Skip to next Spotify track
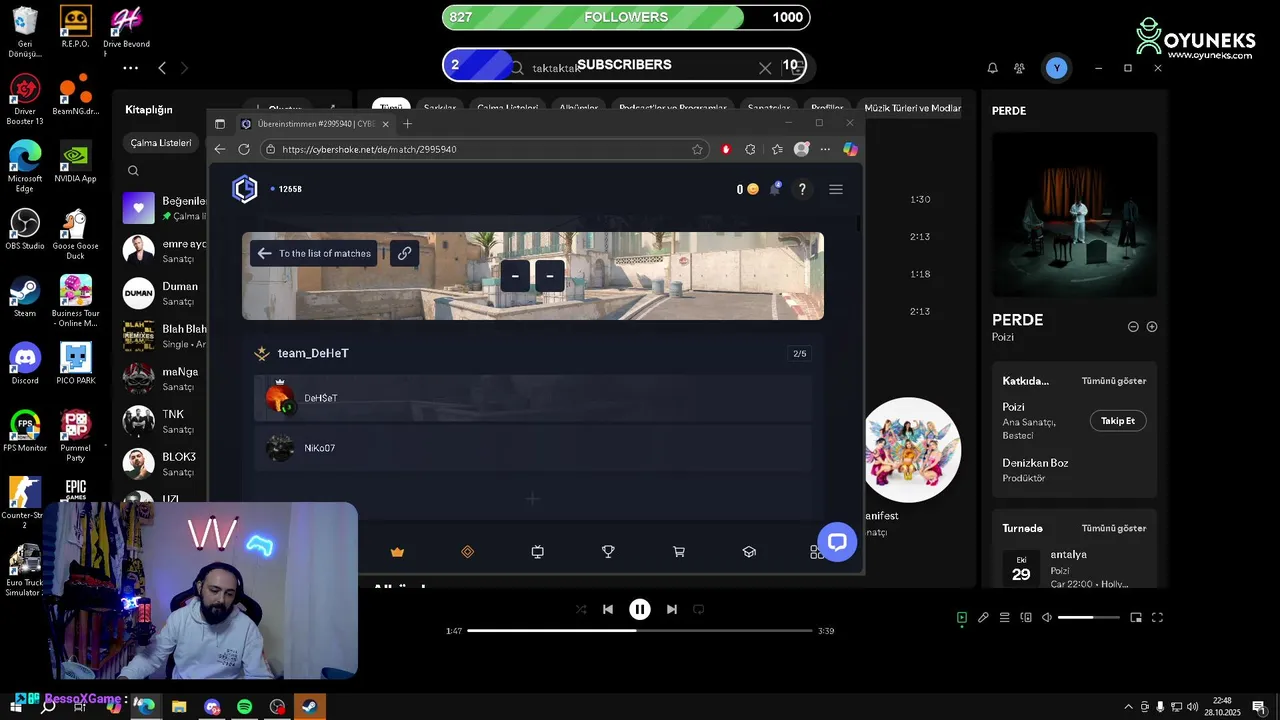Screen dimensions: 1280x720 click(x=672, y=609)
